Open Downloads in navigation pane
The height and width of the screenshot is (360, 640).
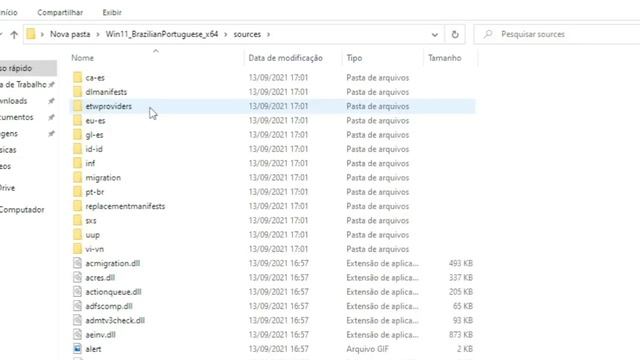tap(14, 101)
